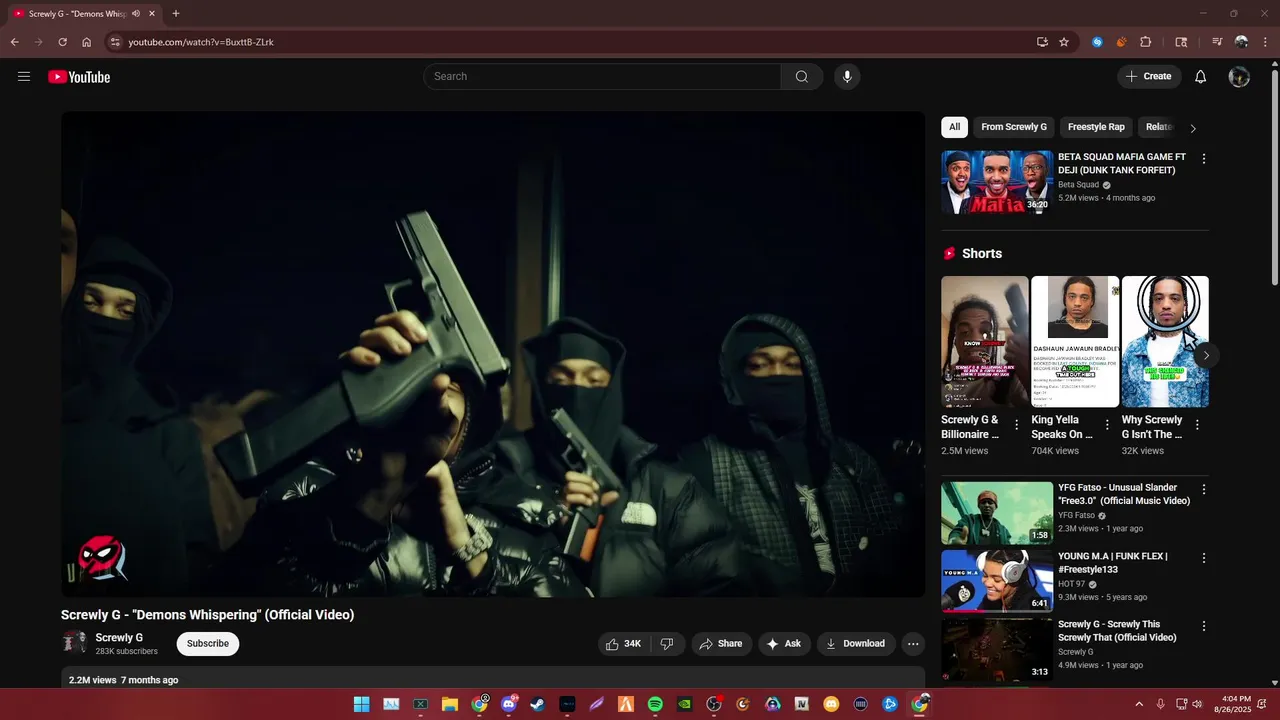Open YFG Fatso channel link
The height and width of the screenshot is (720, 1280).
coord(1076,516)
